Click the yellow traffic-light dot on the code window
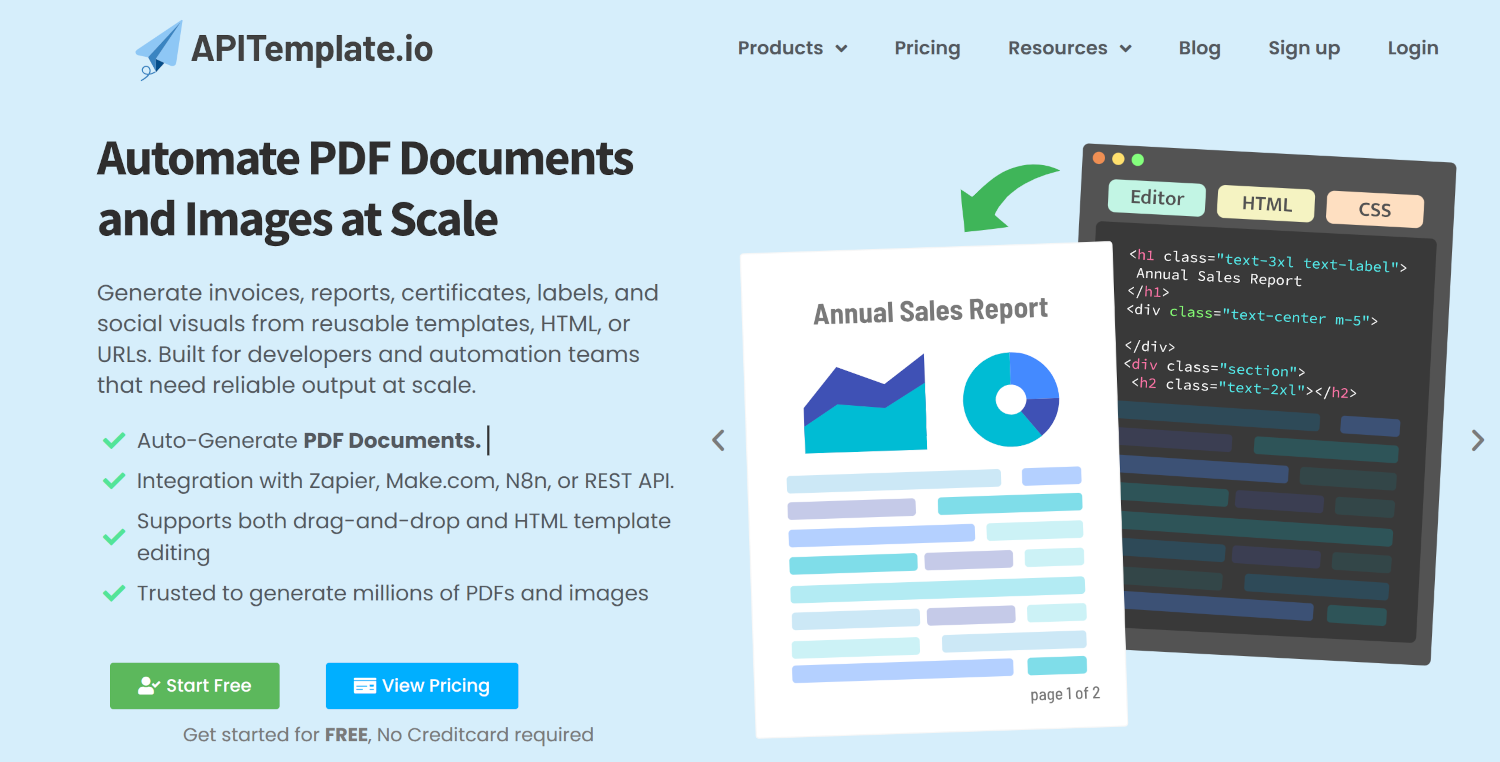 [x=1120, y=158]
